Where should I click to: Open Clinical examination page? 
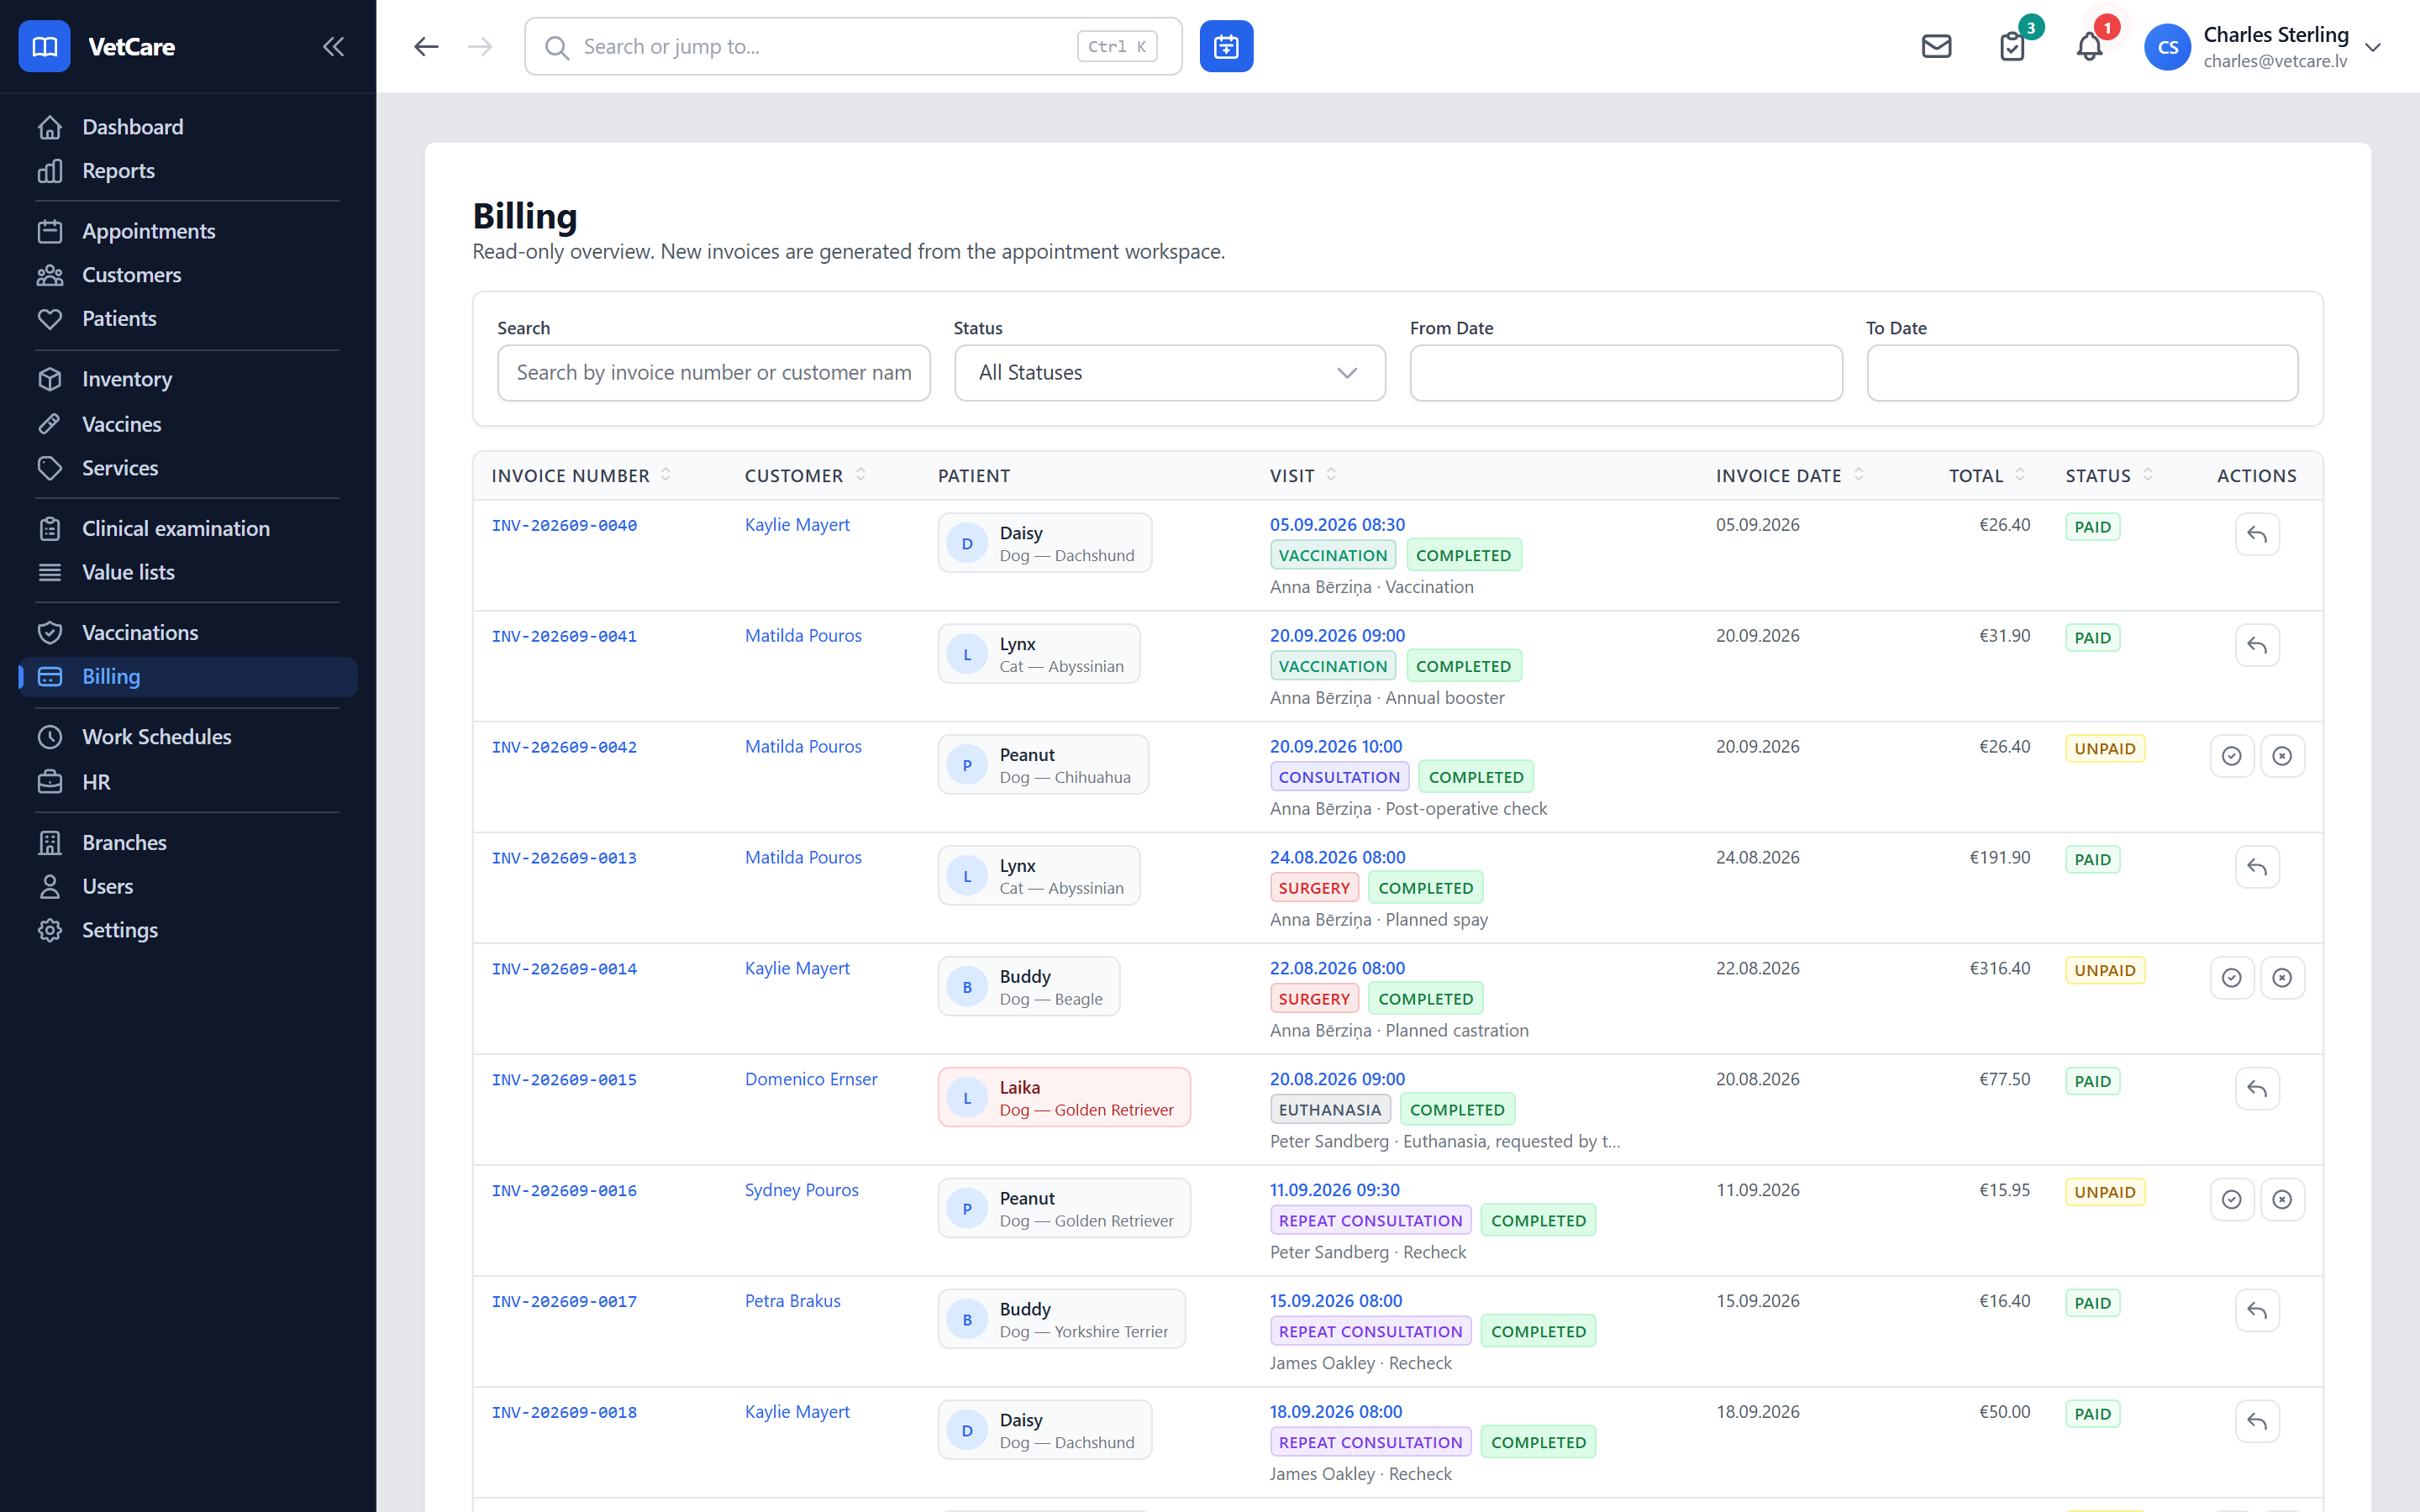point(188,528)
